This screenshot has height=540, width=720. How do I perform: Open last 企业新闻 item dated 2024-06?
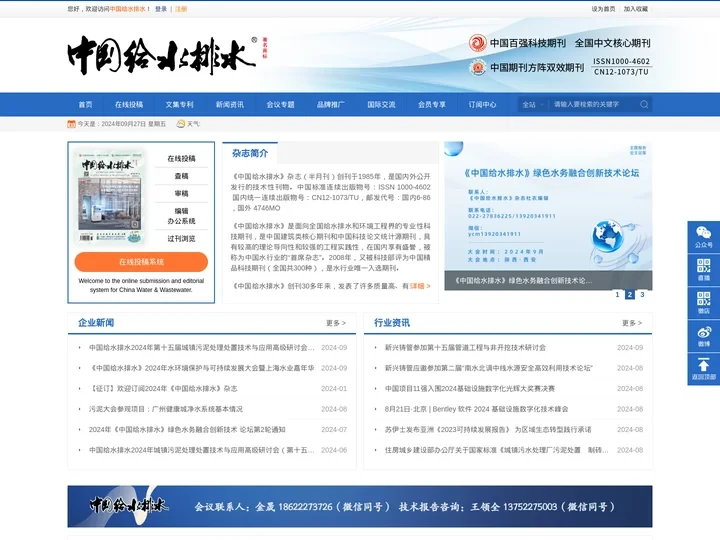(202, 450)
